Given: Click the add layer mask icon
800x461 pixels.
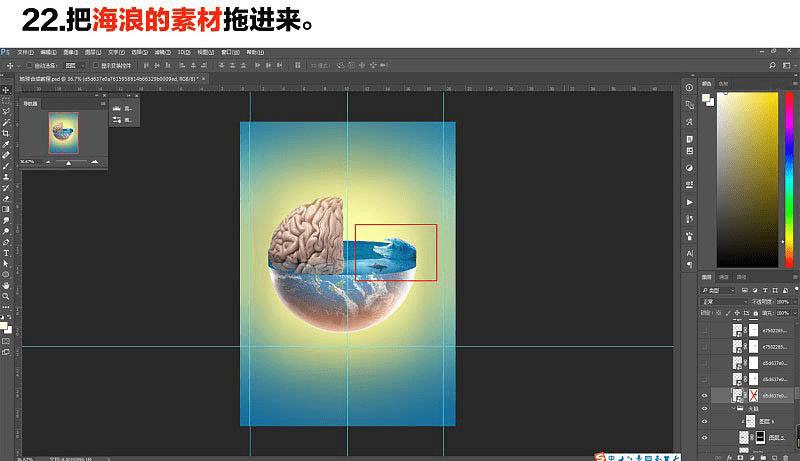Looking at the screenshot, I should (x=740, y=458).
